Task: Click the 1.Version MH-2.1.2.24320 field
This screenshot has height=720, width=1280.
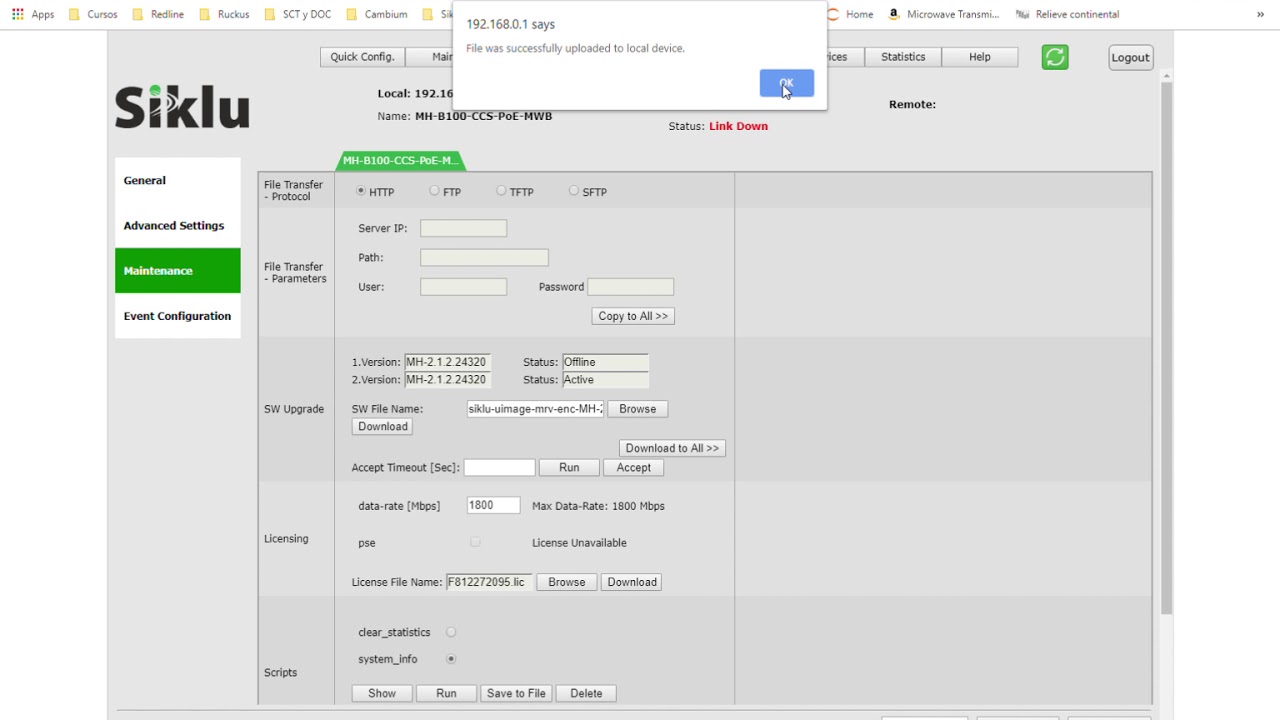Action: pyautogui.click(x=447, y=362)
